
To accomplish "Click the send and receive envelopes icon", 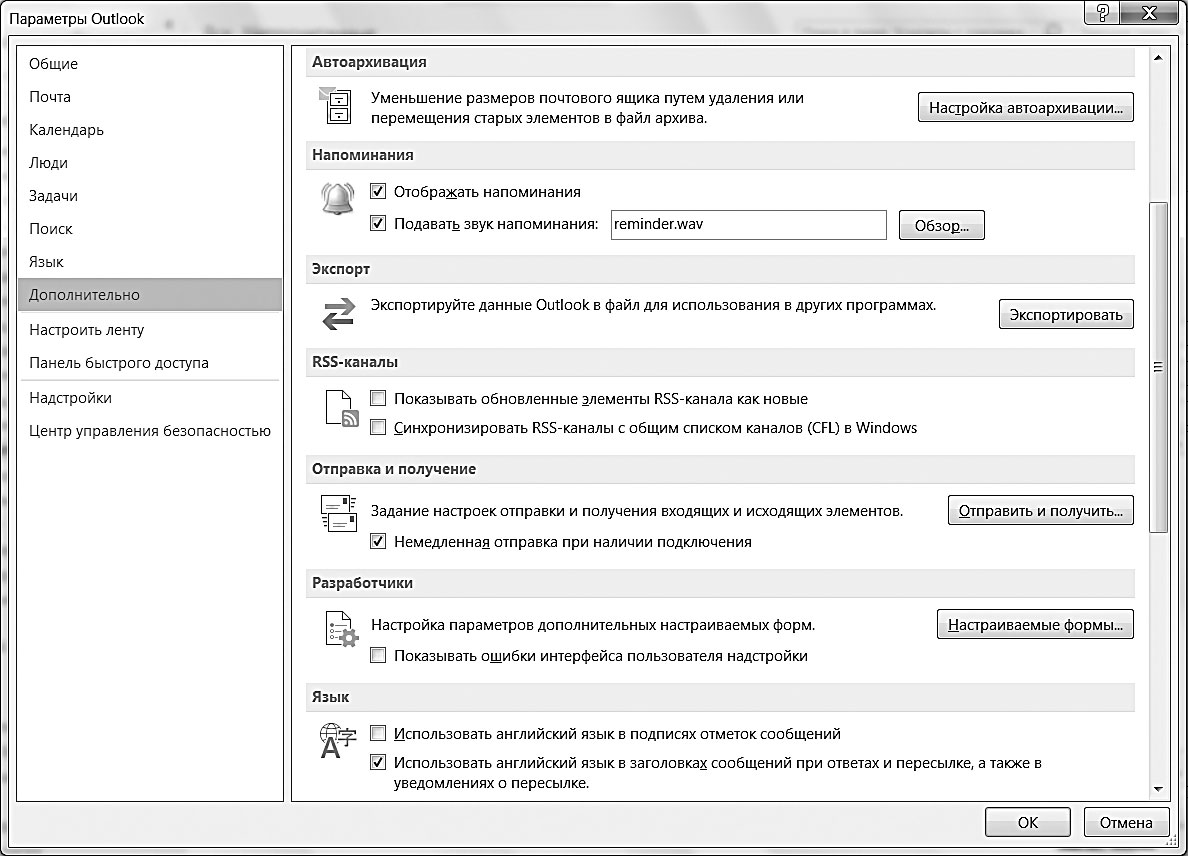I will tap(339, 513).
